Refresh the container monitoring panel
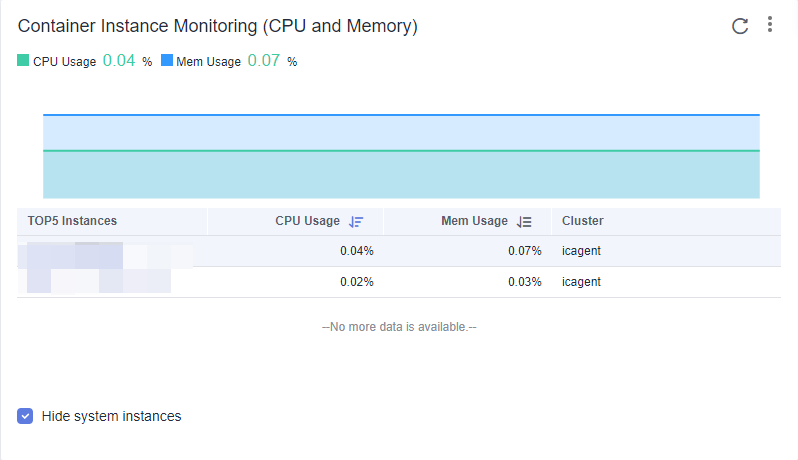This screenshot has width=798, height=460. [739, 26]
